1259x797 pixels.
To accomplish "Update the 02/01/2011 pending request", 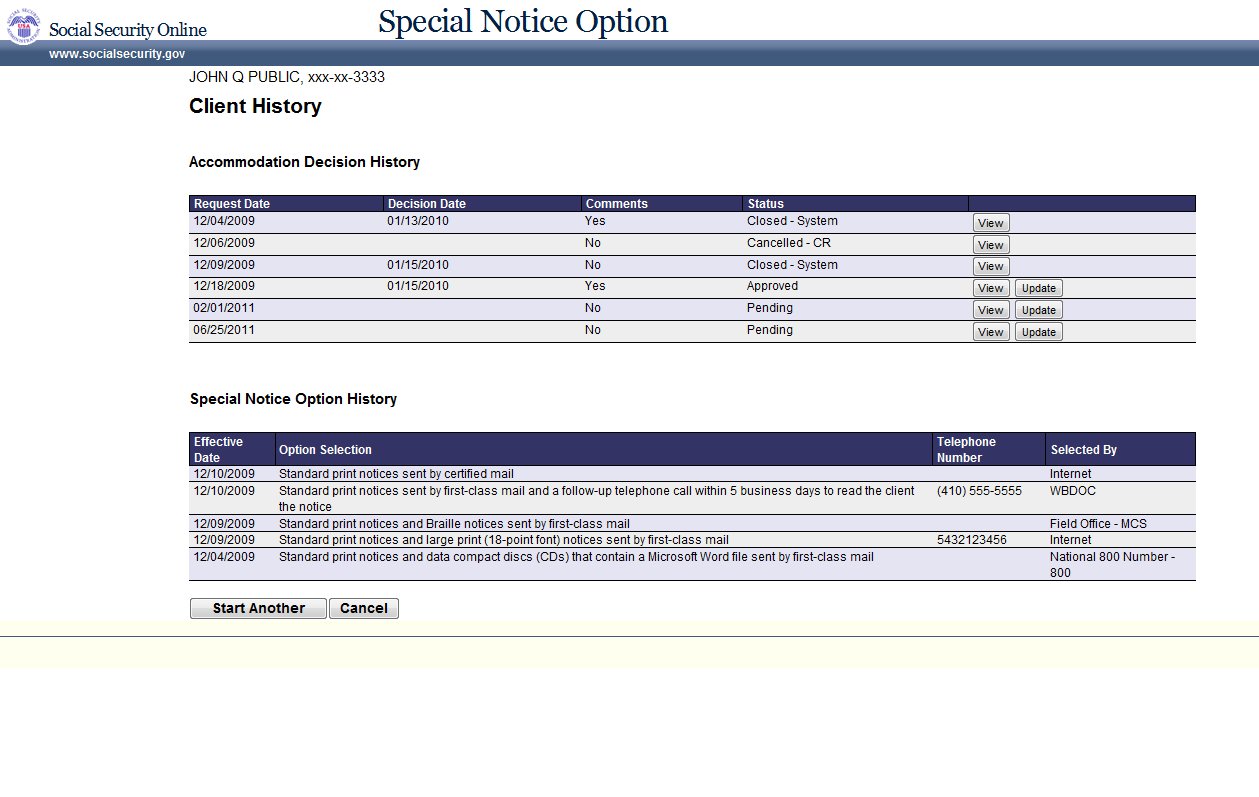I will coord(1039,310).
